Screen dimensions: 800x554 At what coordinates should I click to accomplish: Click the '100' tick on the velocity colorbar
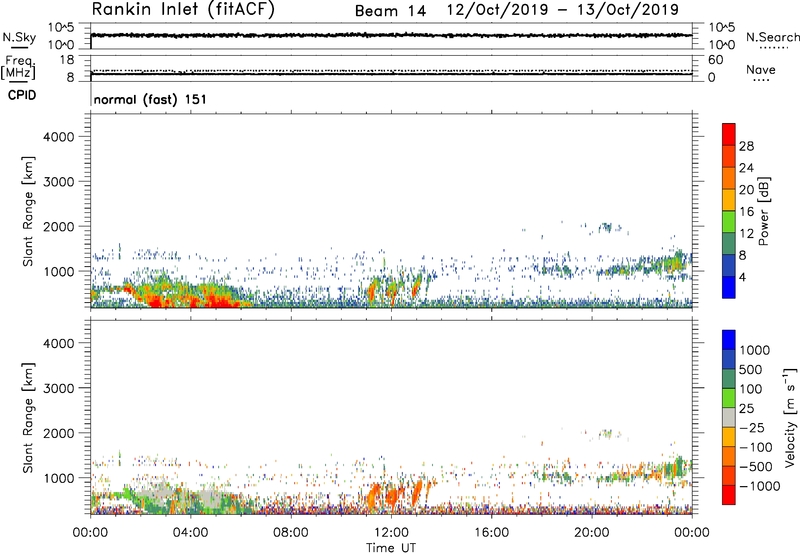[751, 389]
